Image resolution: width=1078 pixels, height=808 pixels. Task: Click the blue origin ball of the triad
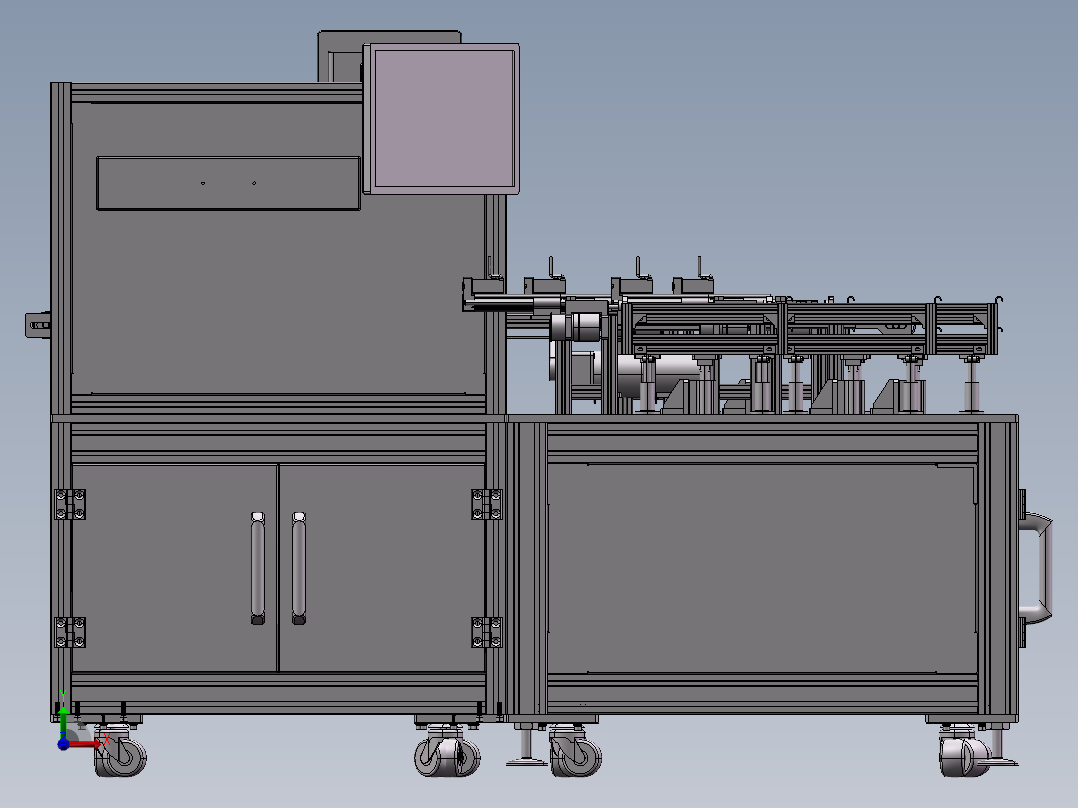[63, 744]
